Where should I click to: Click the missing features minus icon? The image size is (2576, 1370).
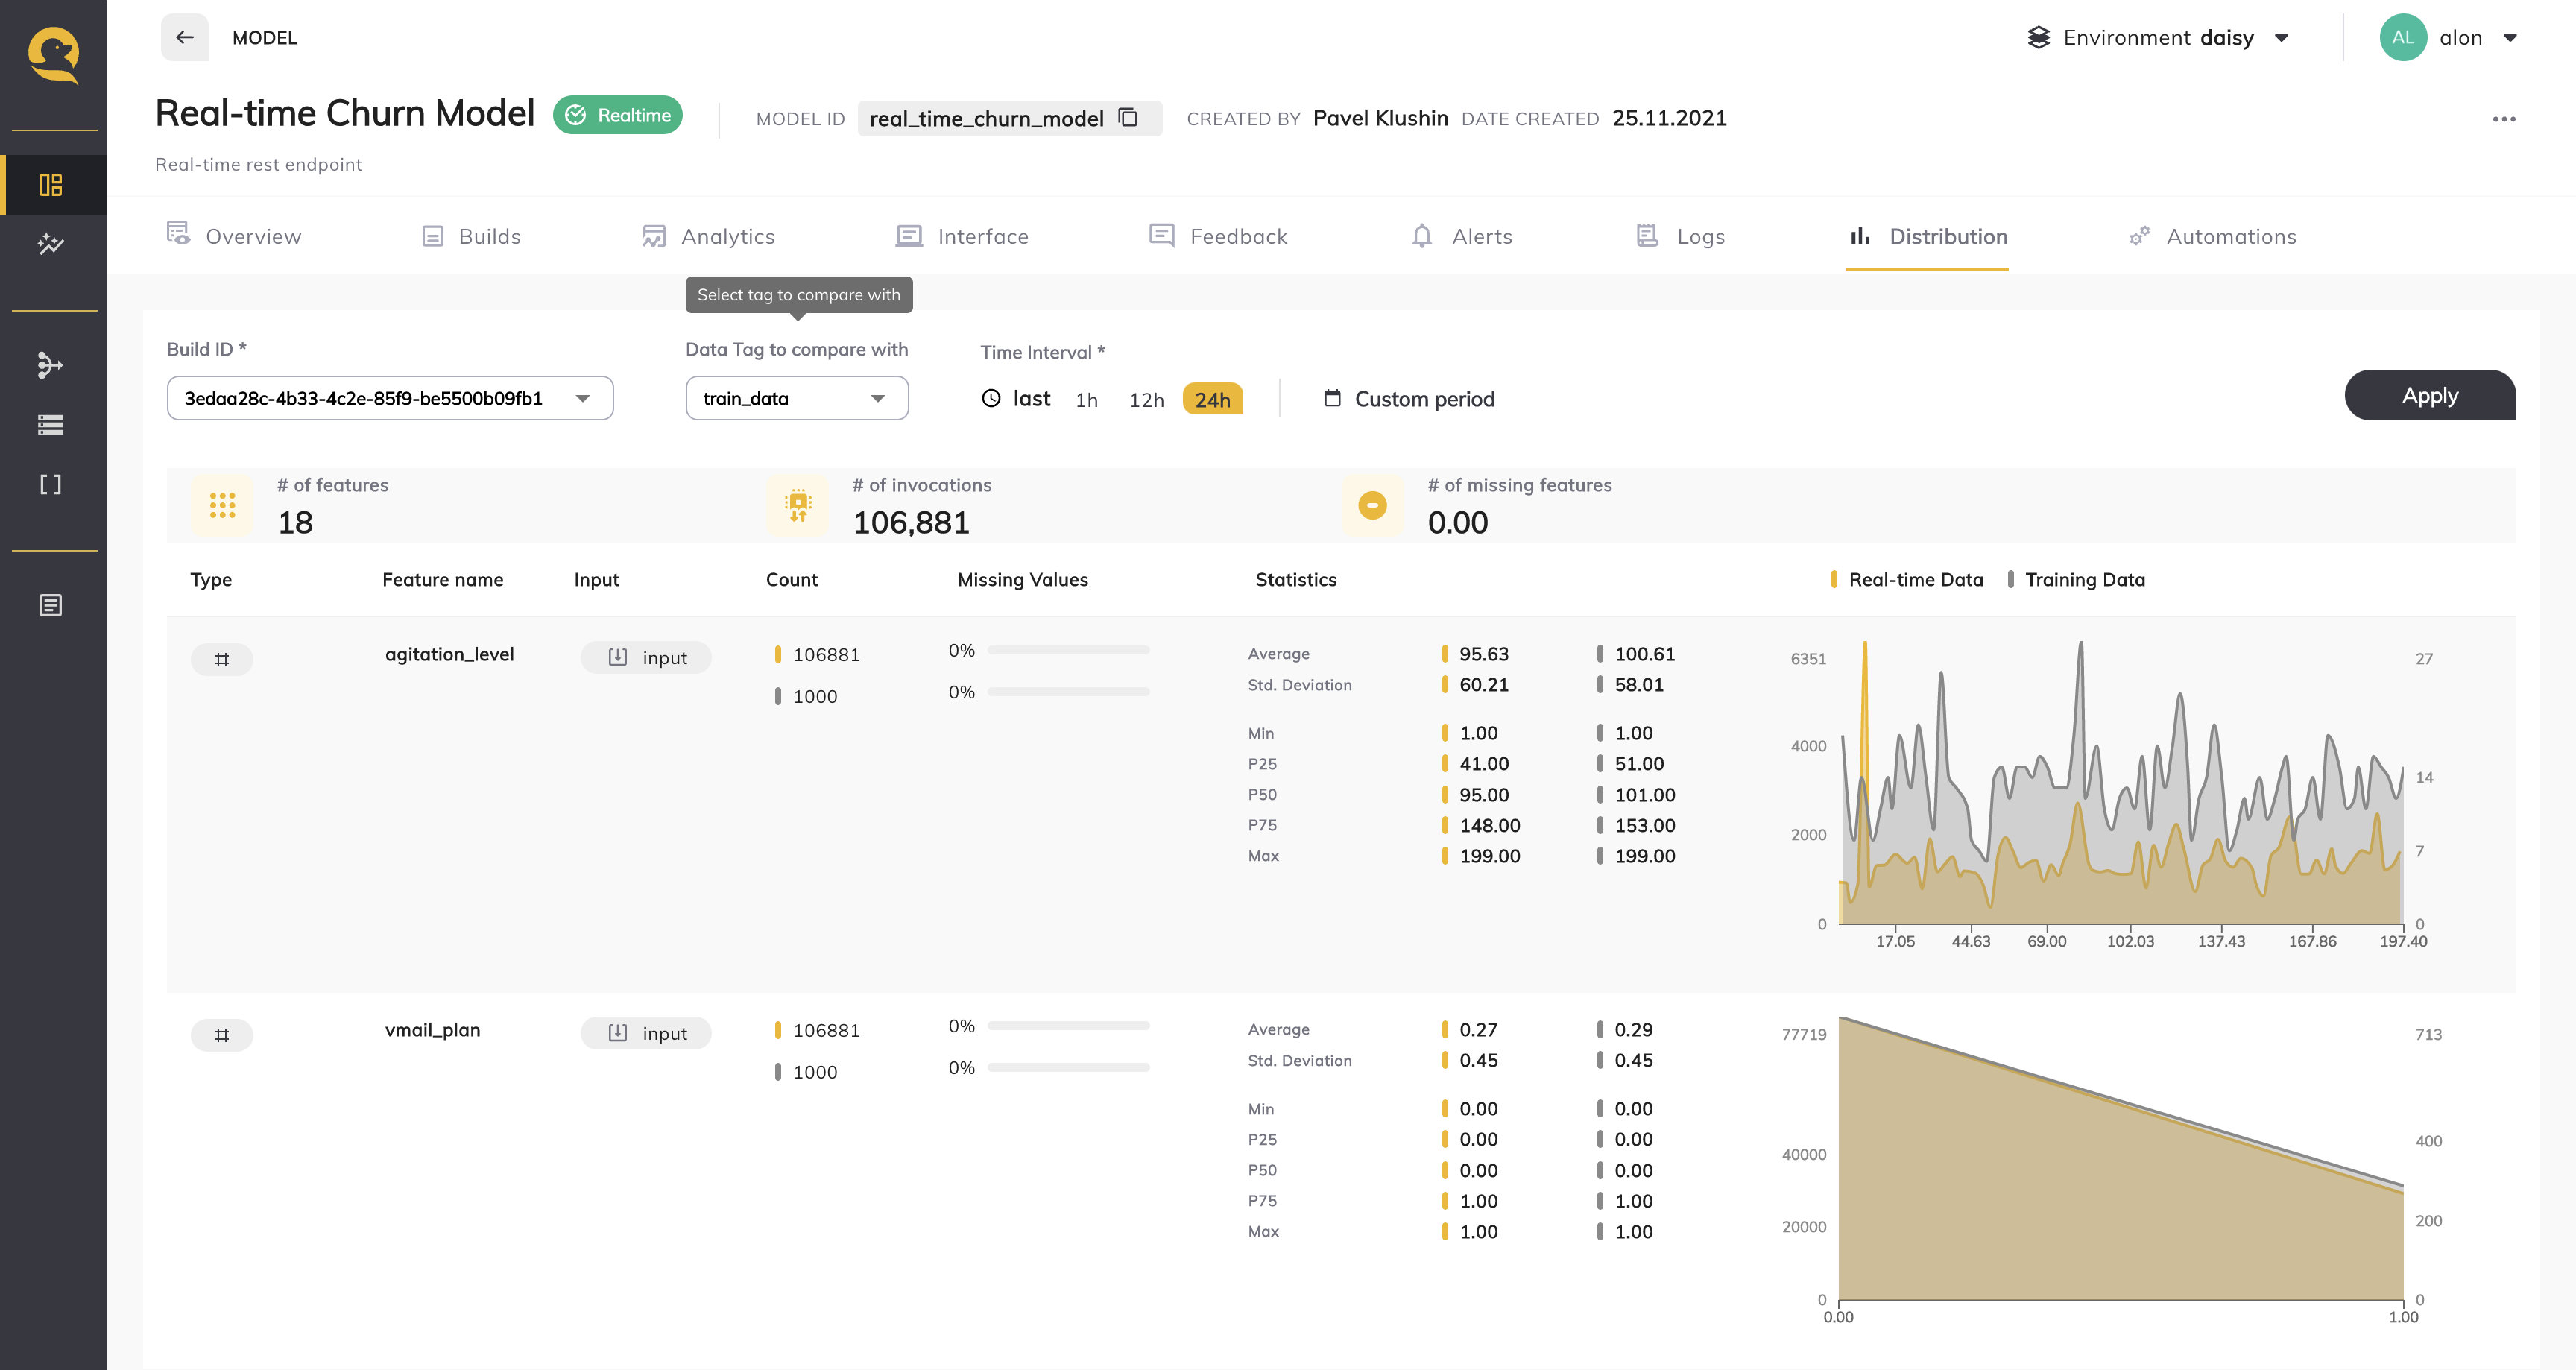pyautogui.click(x=1372, y=505)
